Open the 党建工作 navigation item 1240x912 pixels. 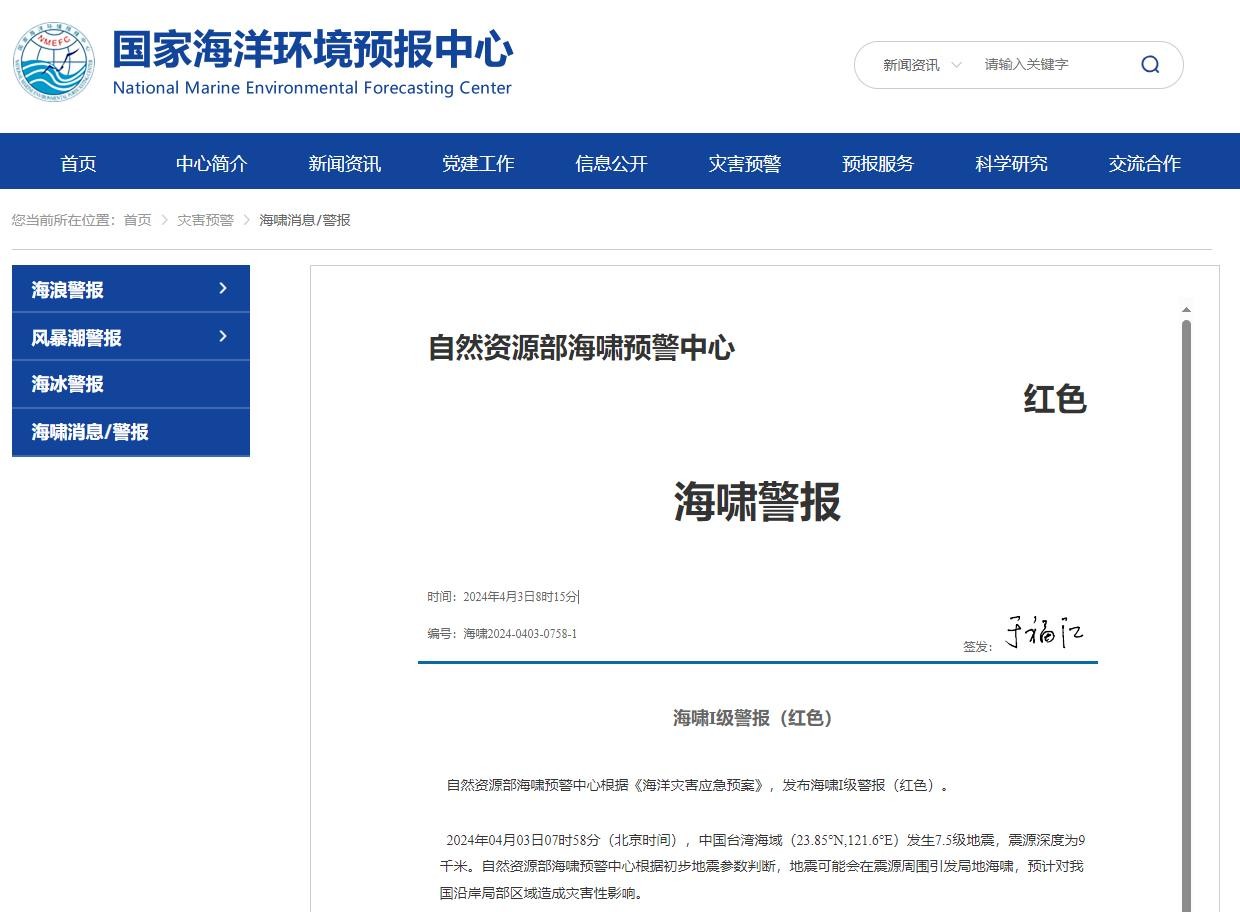point(478,164)
